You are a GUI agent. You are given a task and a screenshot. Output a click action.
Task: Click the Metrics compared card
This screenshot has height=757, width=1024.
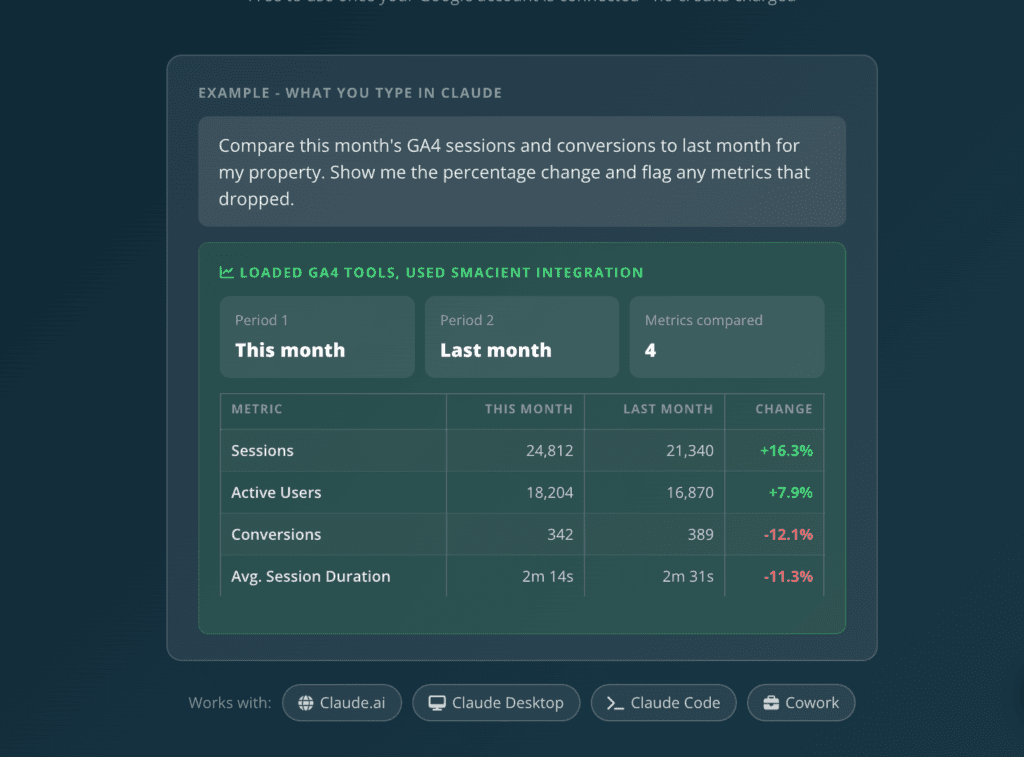(727, 337)
